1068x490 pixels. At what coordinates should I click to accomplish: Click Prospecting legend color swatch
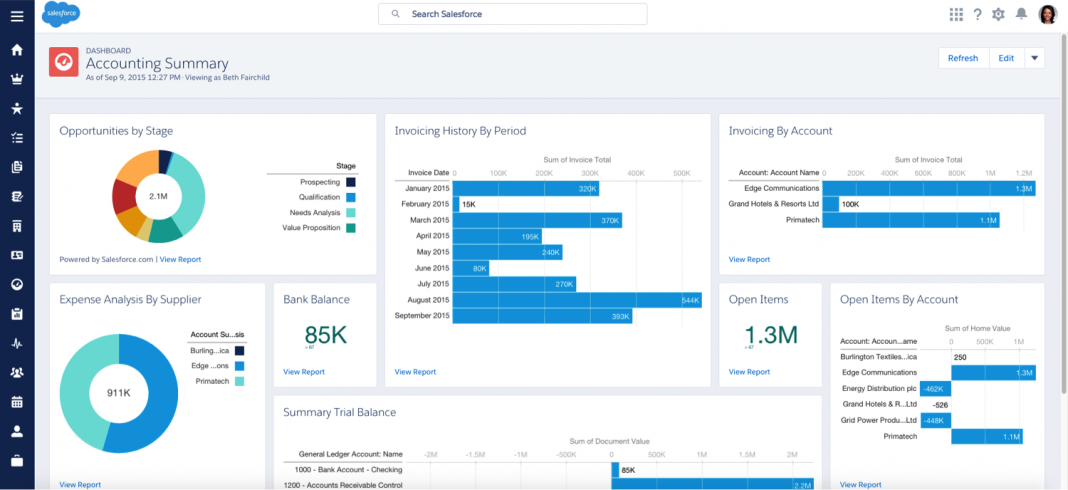351,182
